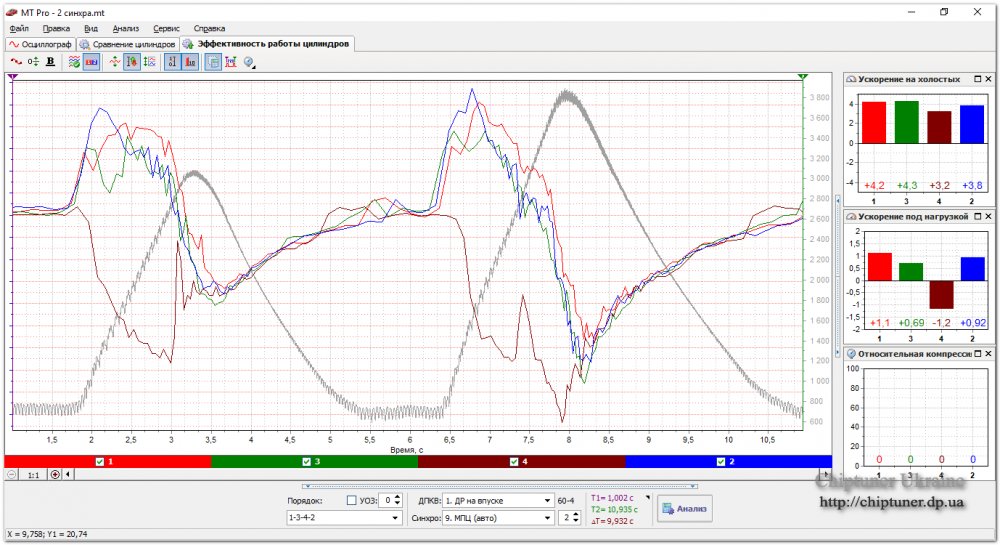Toggle the red bar chart toolbar icon
The image size is (1000, 545).
[x=190, y=62]
